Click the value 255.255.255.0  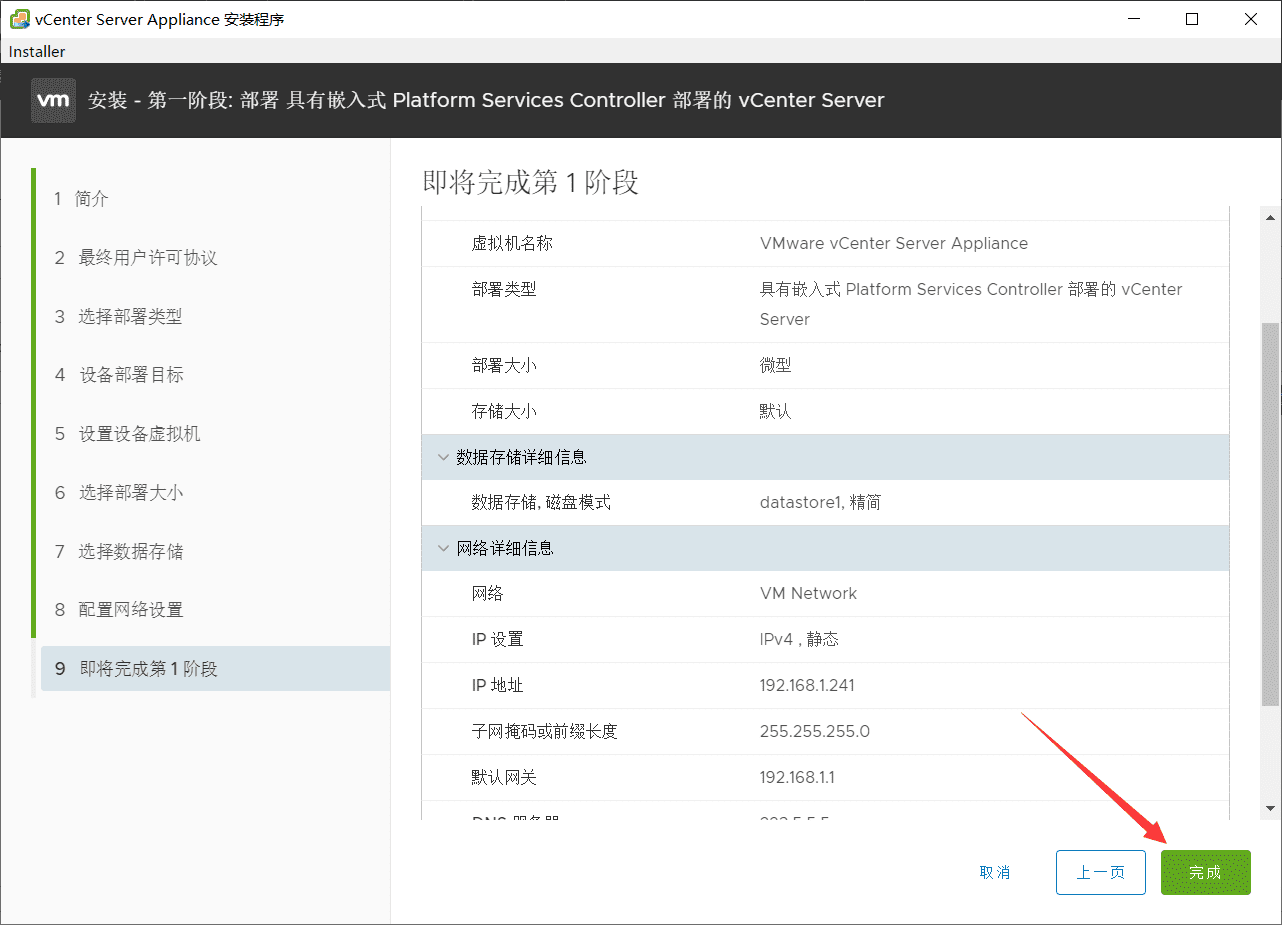pyautogui.click(x=815, y=731)
